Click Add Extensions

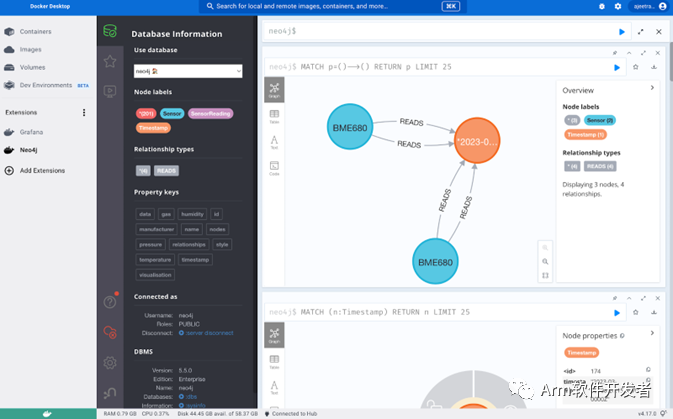[x=42, y=171]
